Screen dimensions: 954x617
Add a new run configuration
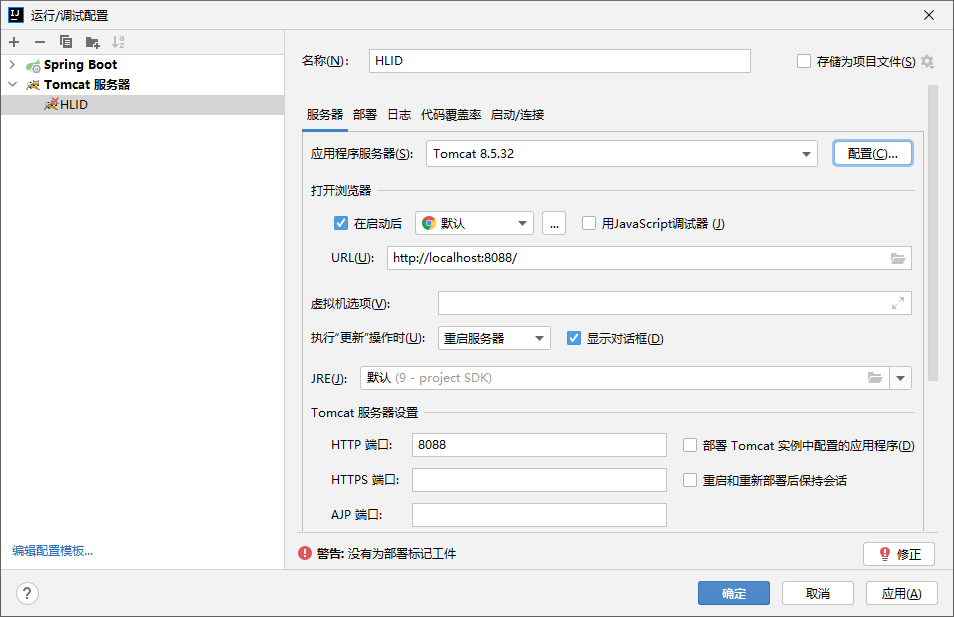[14, 42]
